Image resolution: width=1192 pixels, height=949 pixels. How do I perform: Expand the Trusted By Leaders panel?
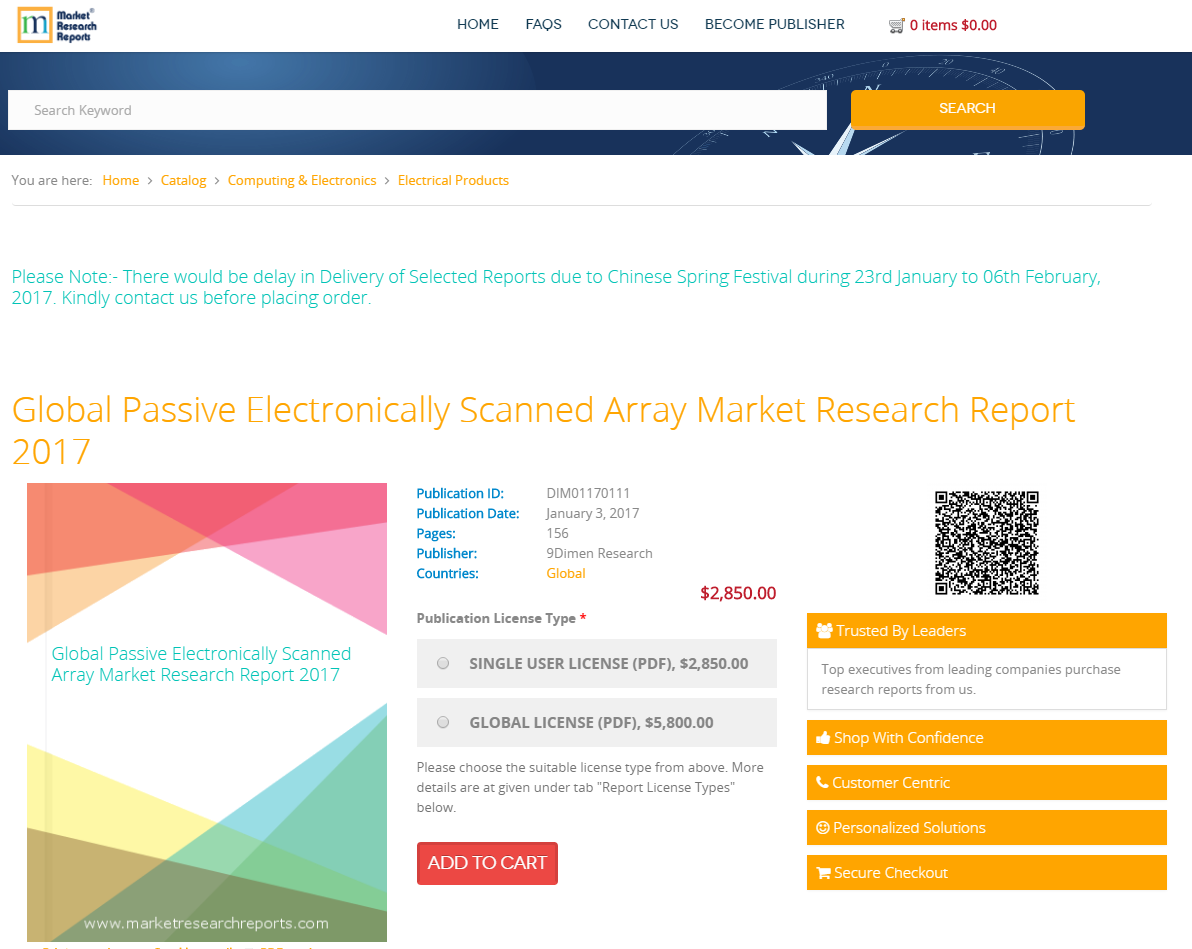(x=987, y=630)
